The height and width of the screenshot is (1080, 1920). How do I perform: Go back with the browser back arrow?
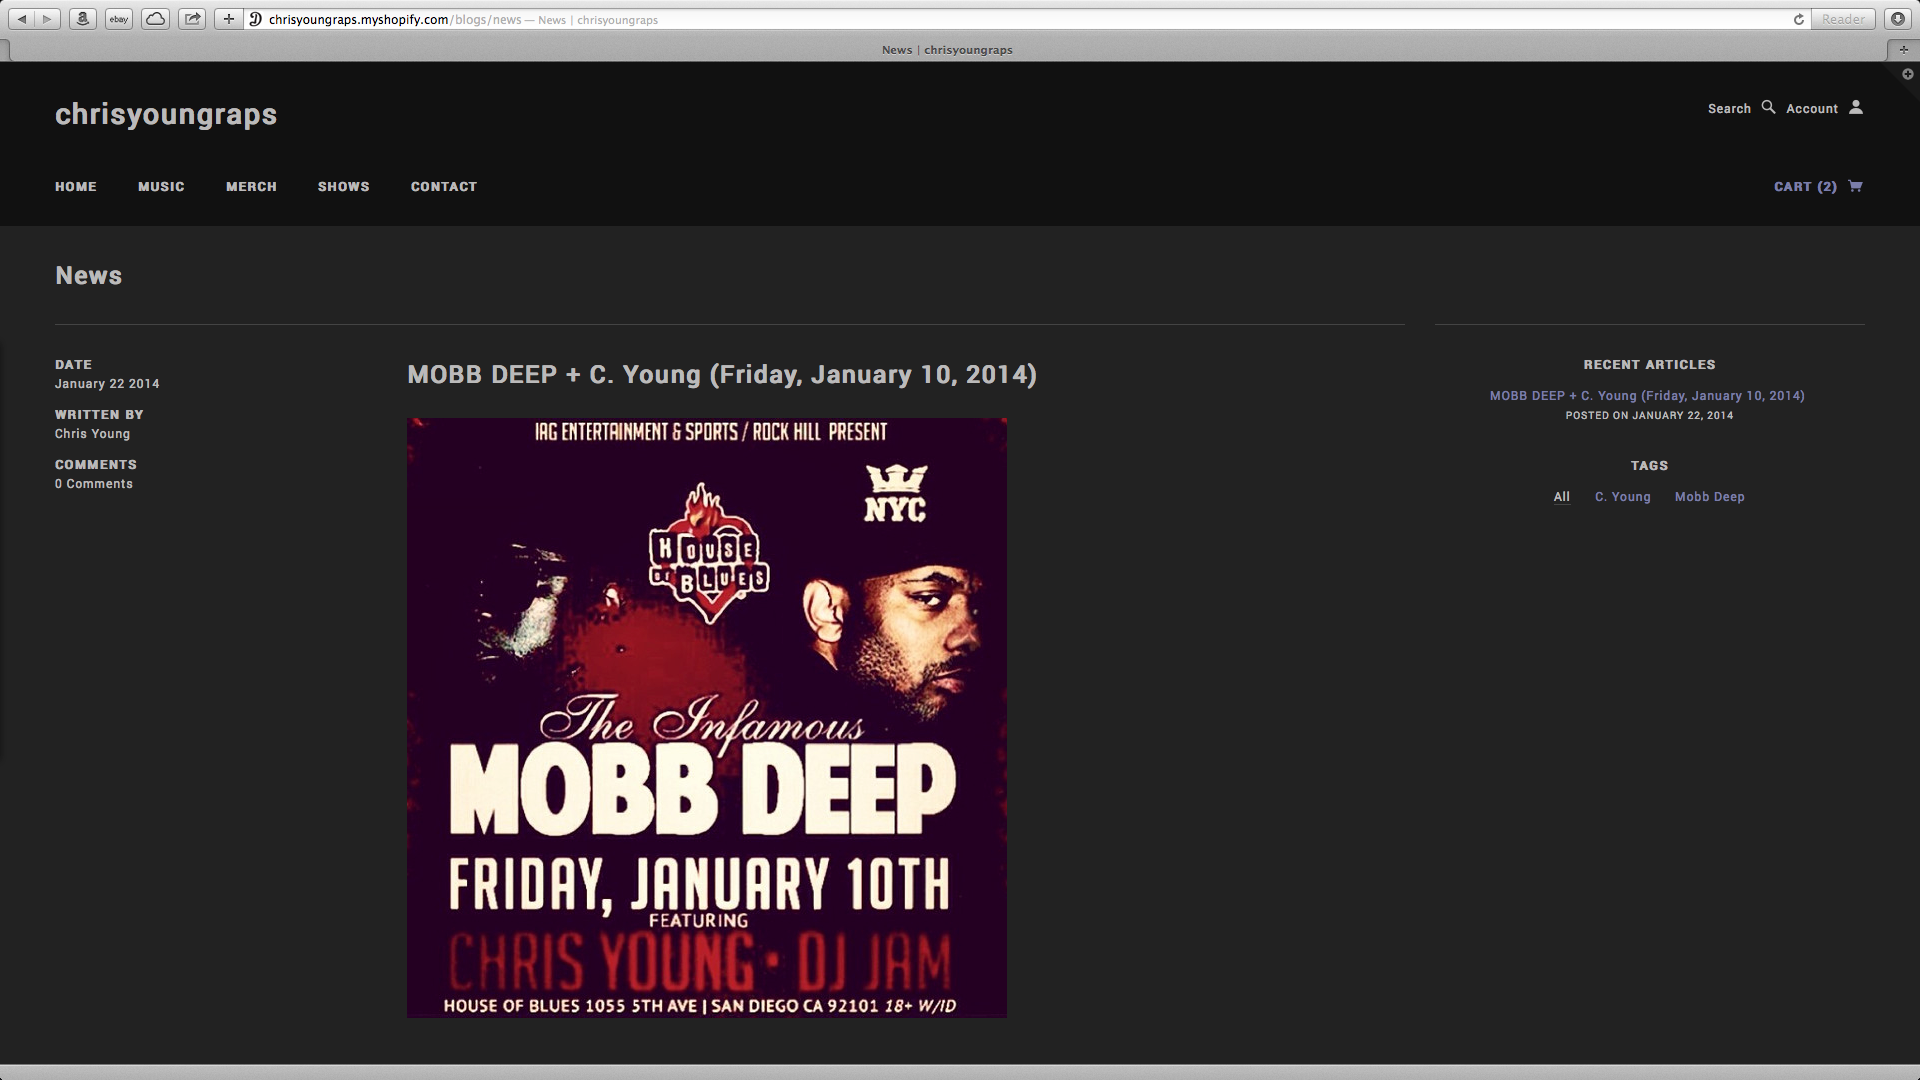(x=22, y=19)
